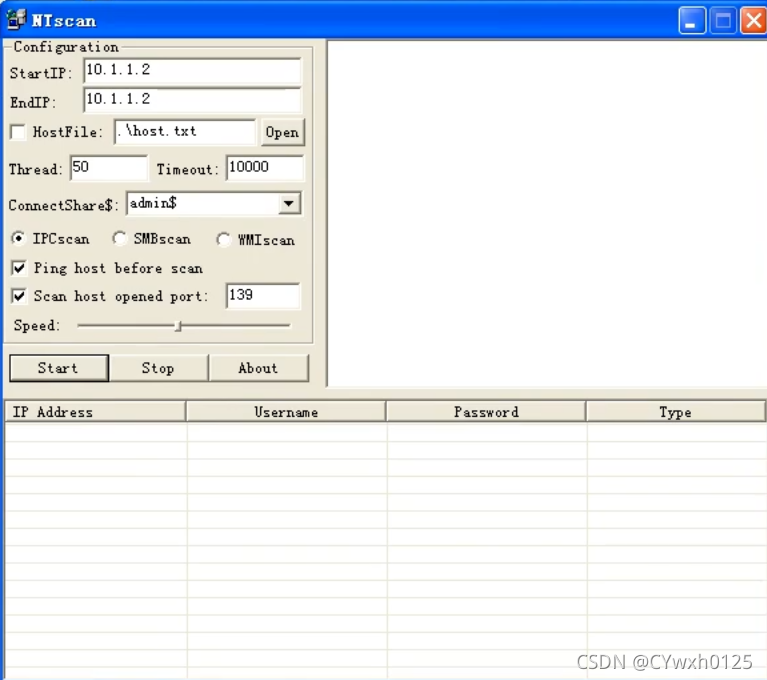Close the NTscan window
The width and height of the screenshot is (767, 680).
(x=753, y=21)
